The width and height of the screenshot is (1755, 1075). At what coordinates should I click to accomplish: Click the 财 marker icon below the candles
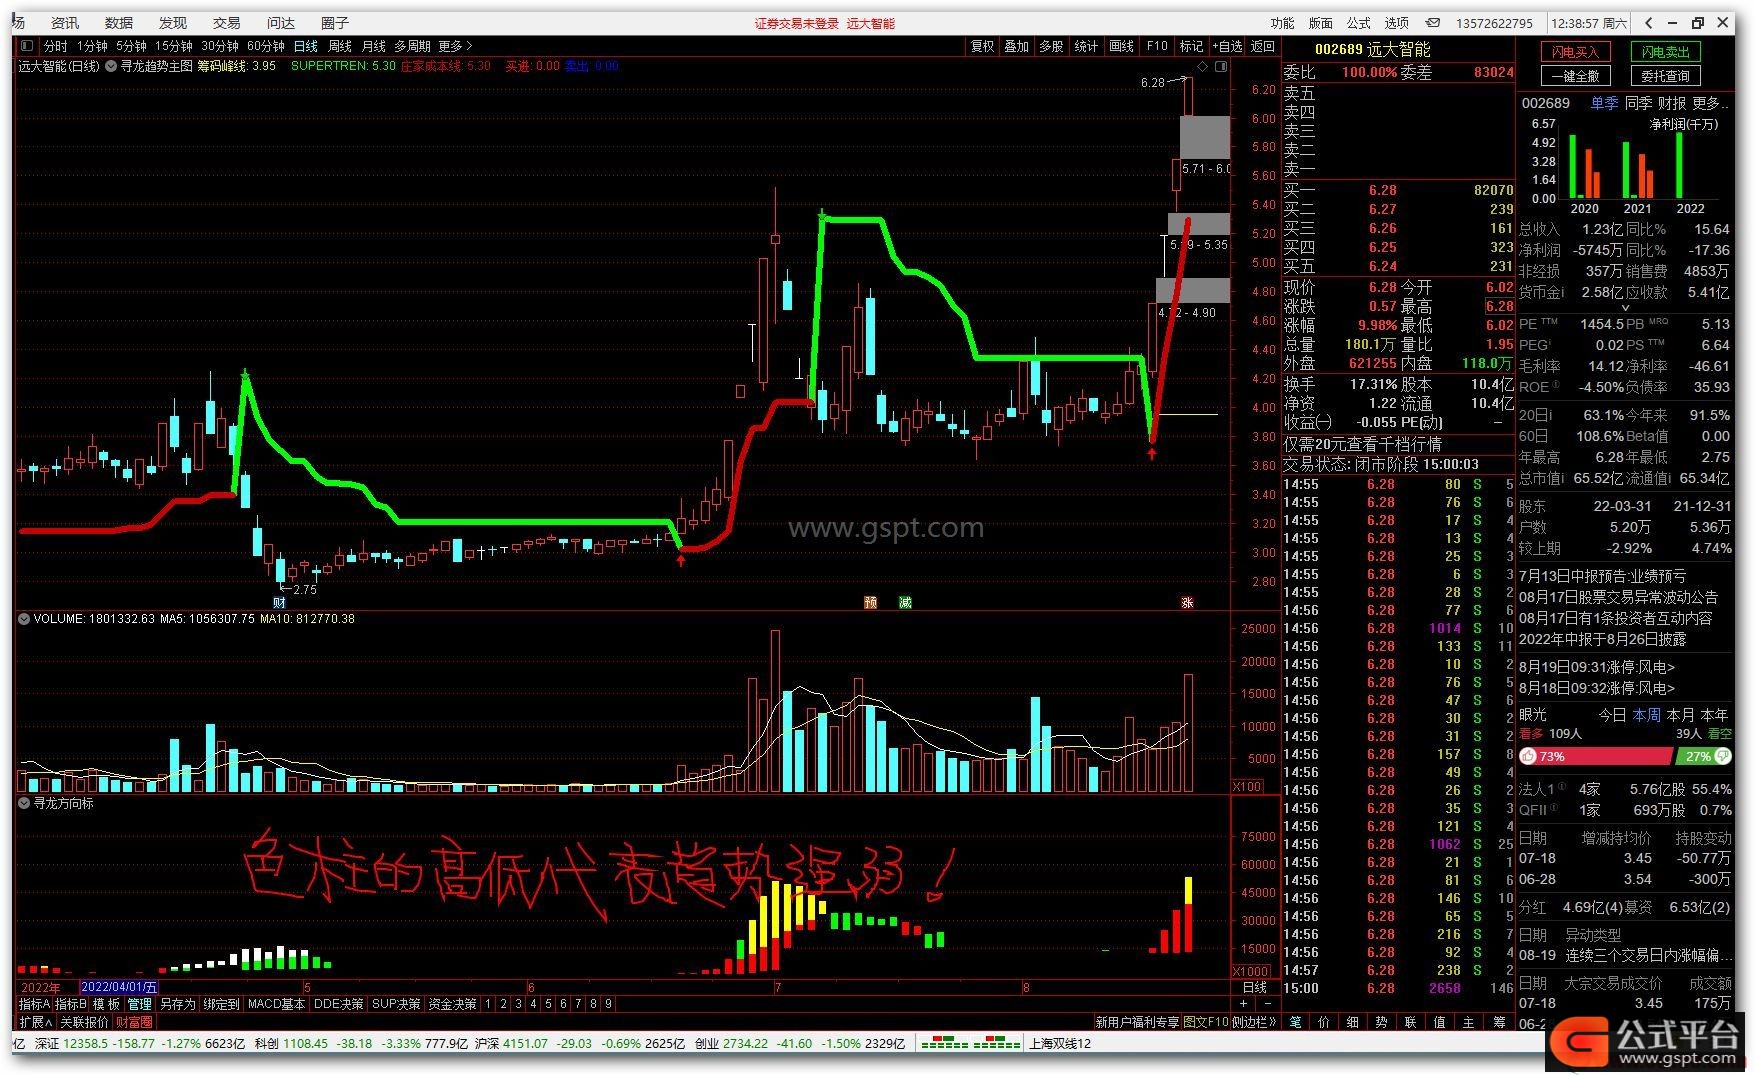279,602
